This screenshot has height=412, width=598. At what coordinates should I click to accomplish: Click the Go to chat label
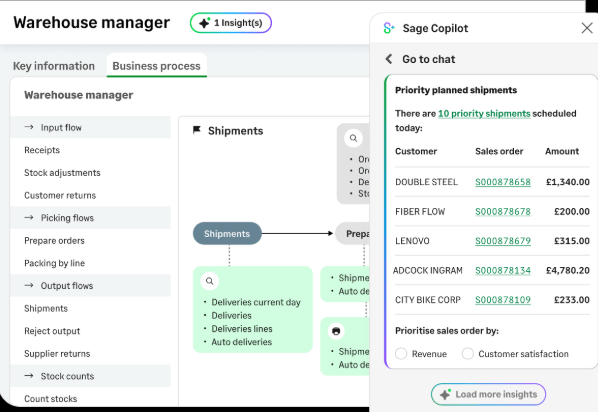[x=429, y=59]
